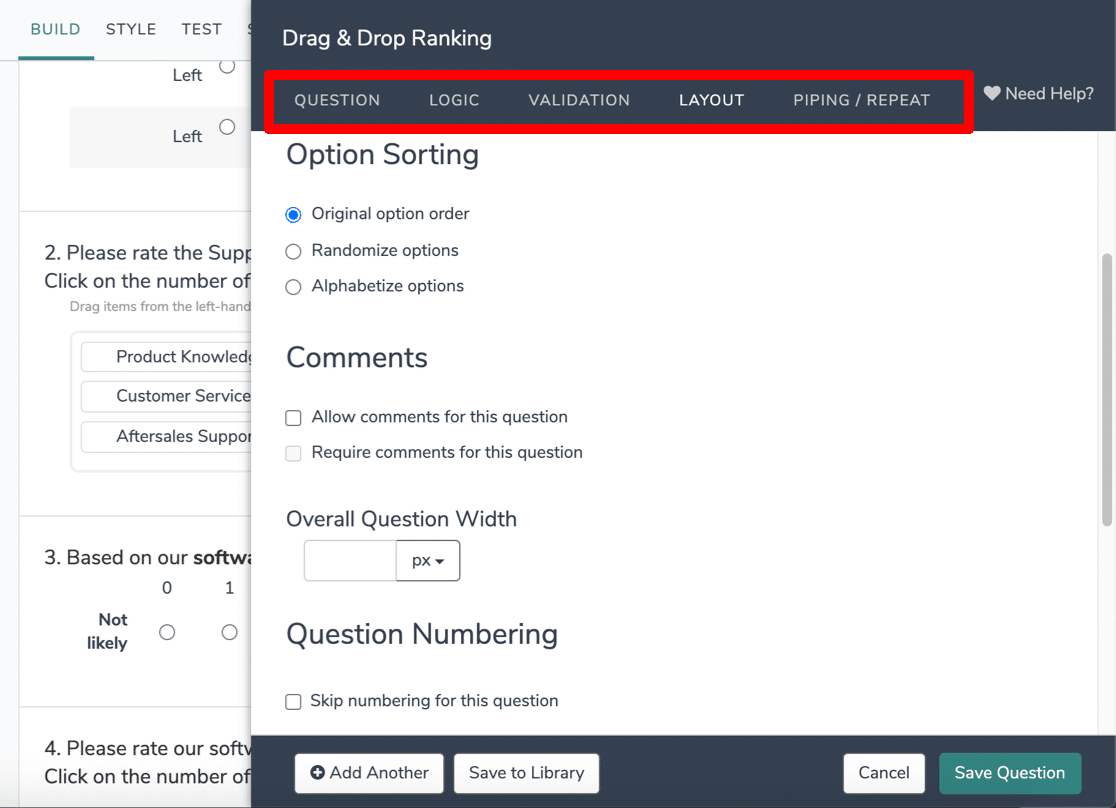The height and width of the screenshot is (808, 1116).
Task: Check Skip numbering for this question
Action: [293, 702]
